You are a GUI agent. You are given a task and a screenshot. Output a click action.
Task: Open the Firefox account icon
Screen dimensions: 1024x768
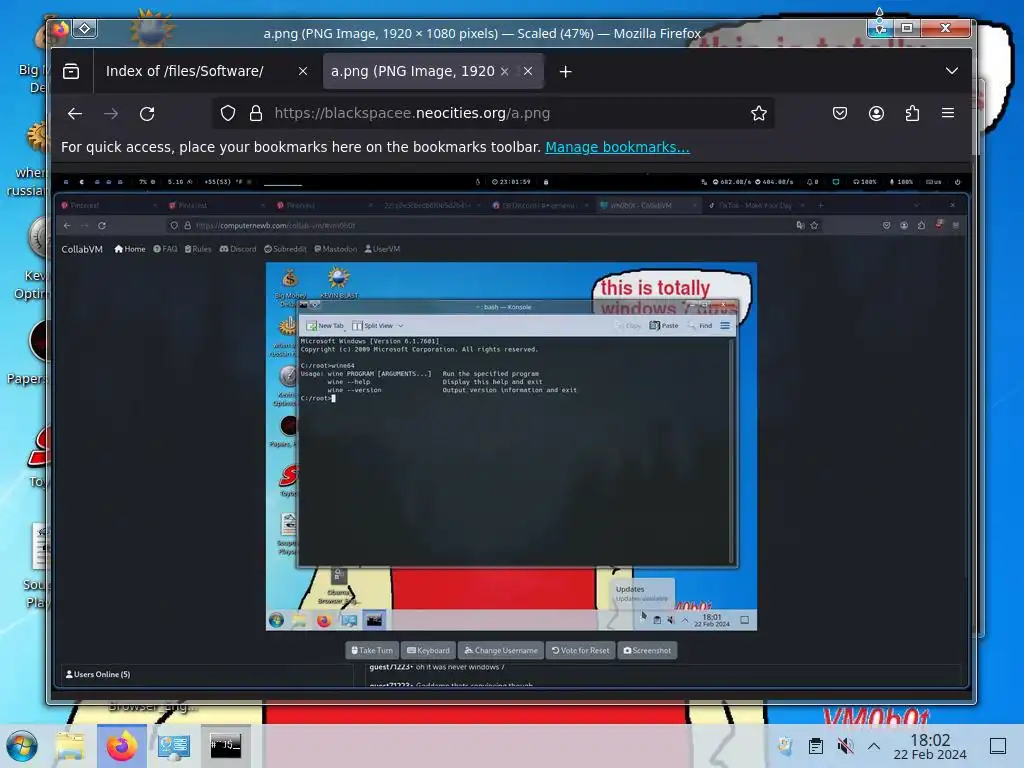[876, 114]
